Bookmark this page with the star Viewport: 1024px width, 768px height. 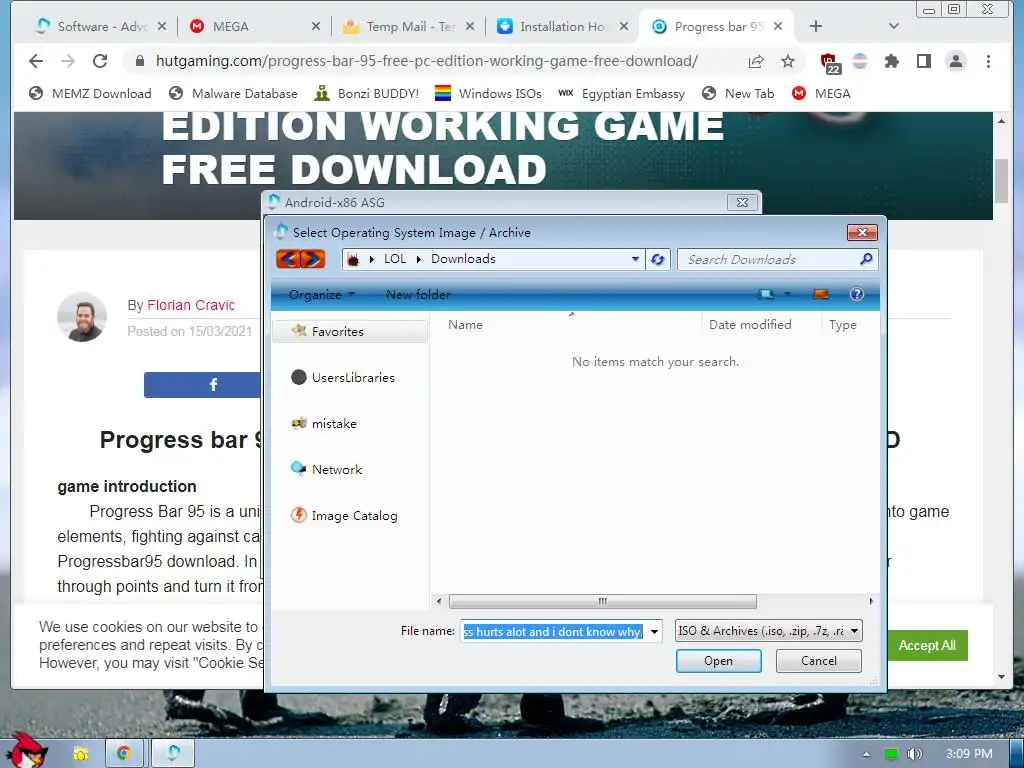point(788,61)
